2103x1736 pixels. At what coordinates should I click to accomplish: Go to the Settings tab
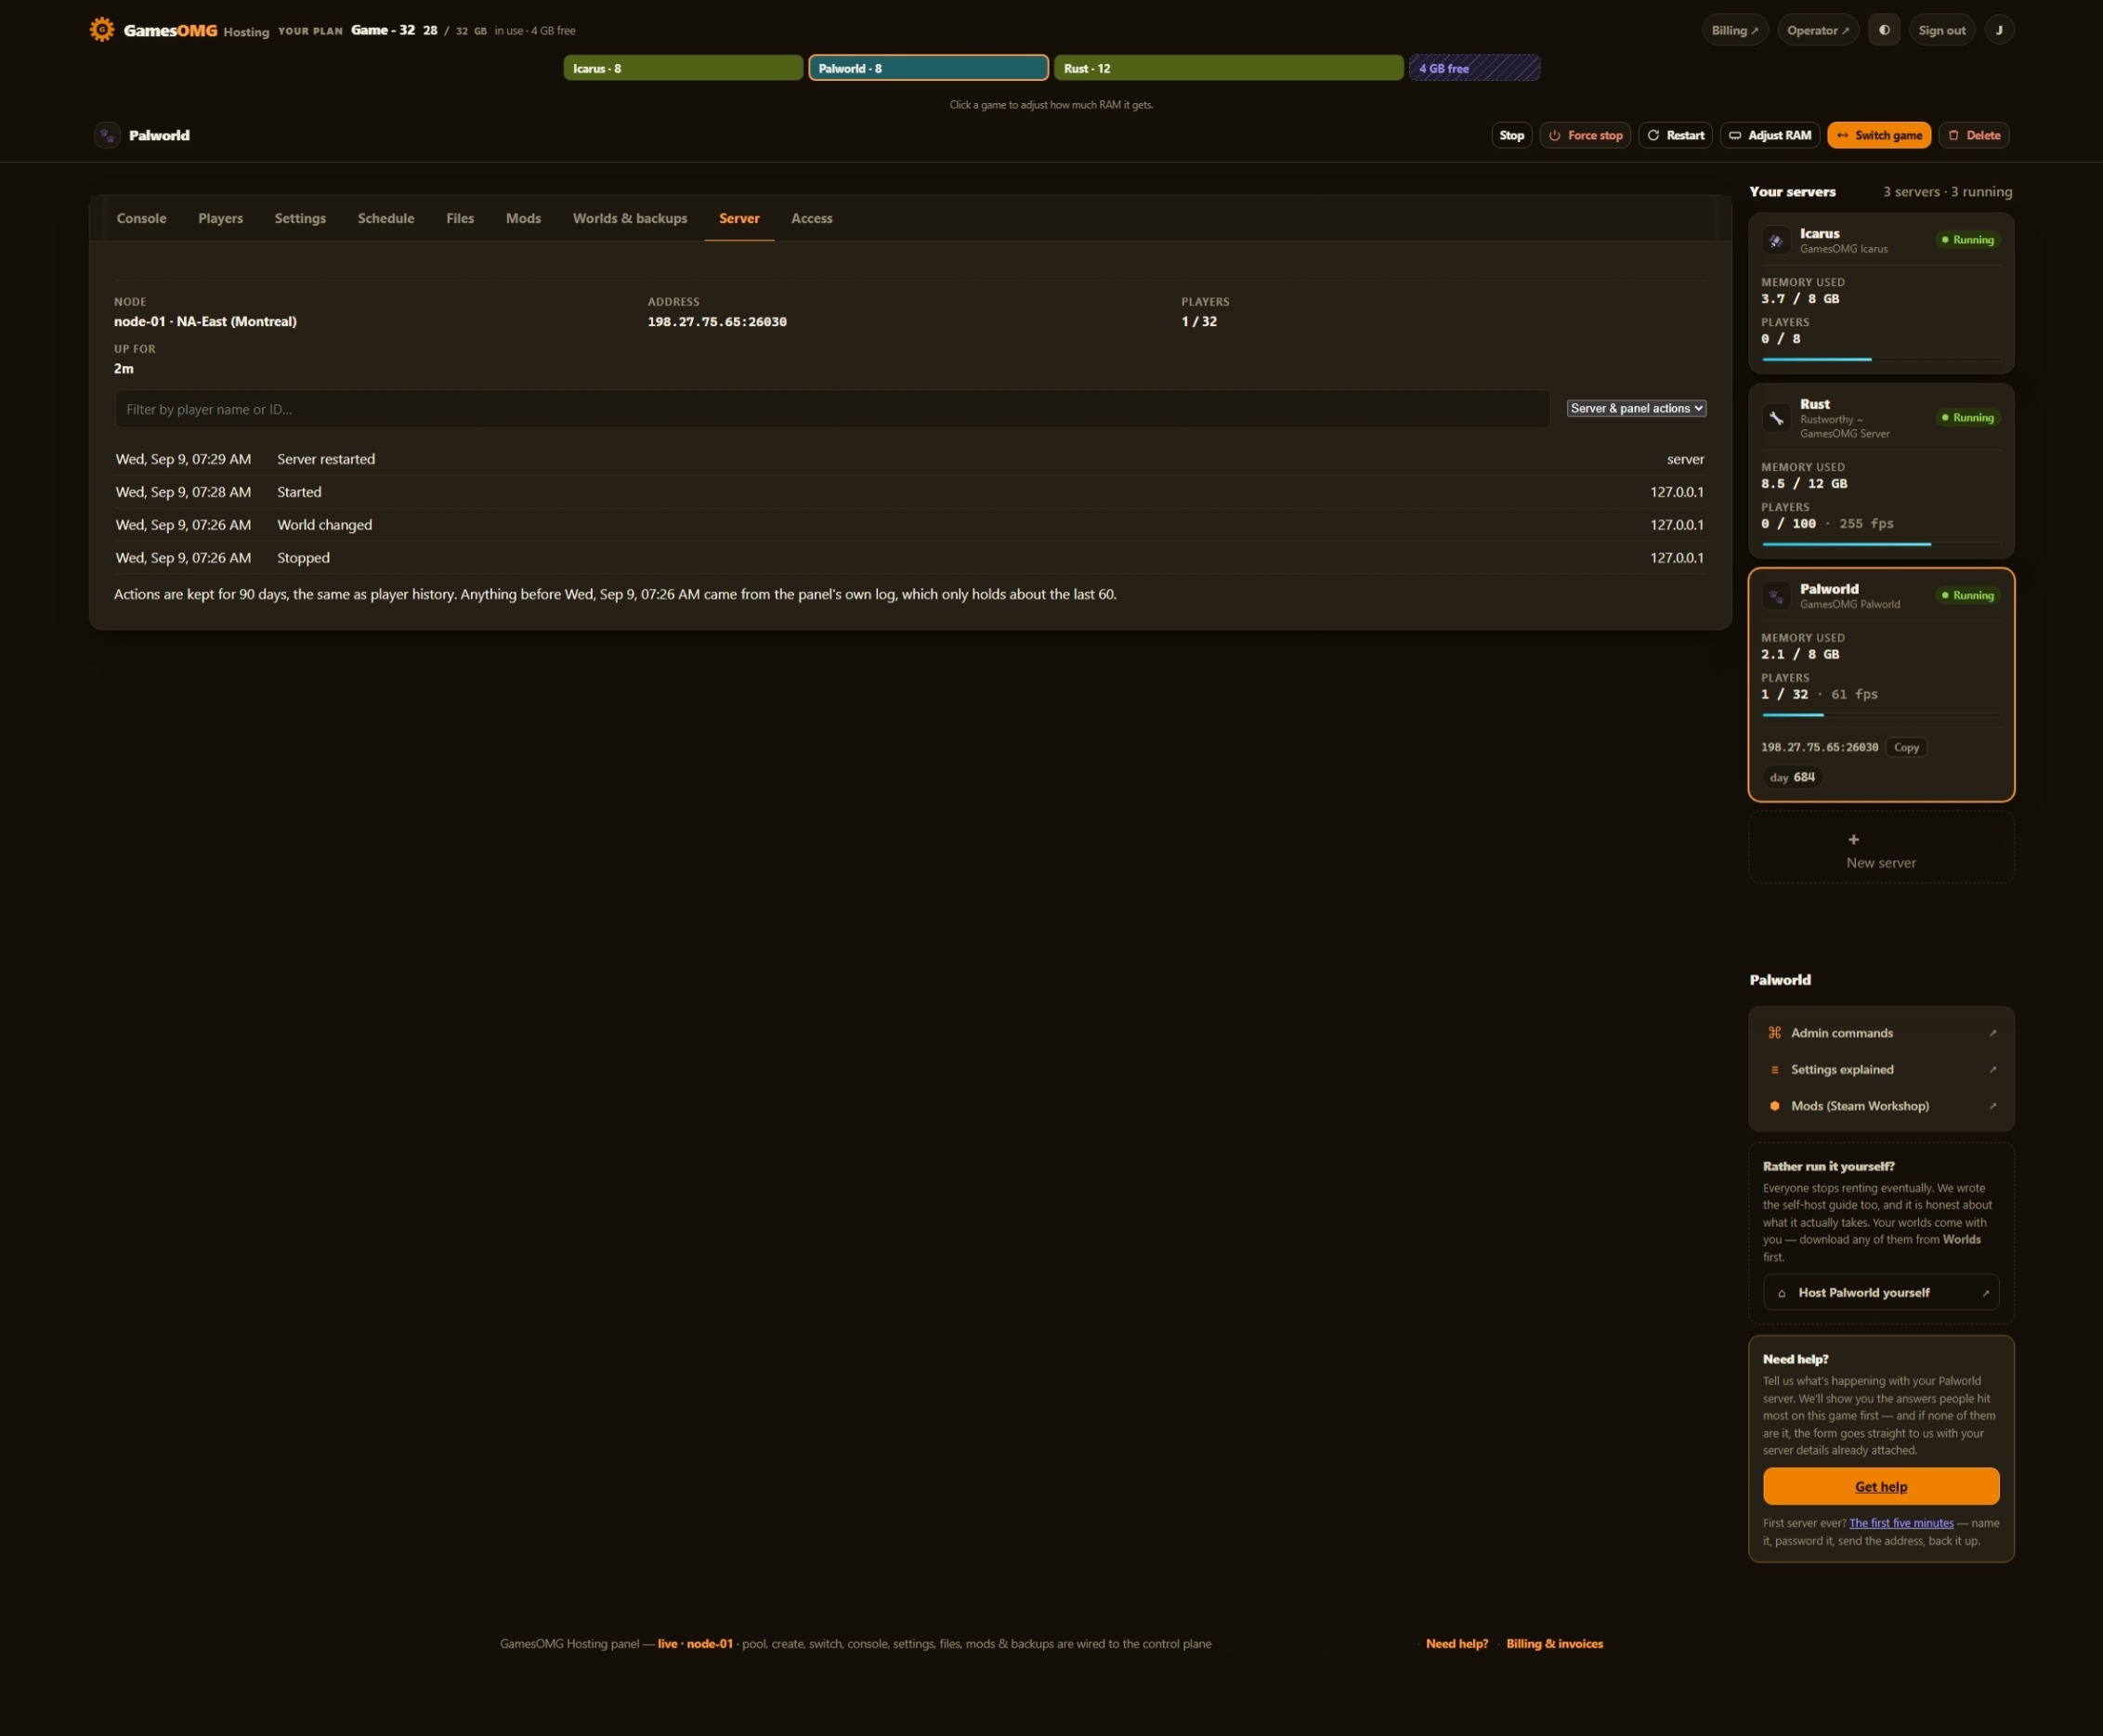300,218
